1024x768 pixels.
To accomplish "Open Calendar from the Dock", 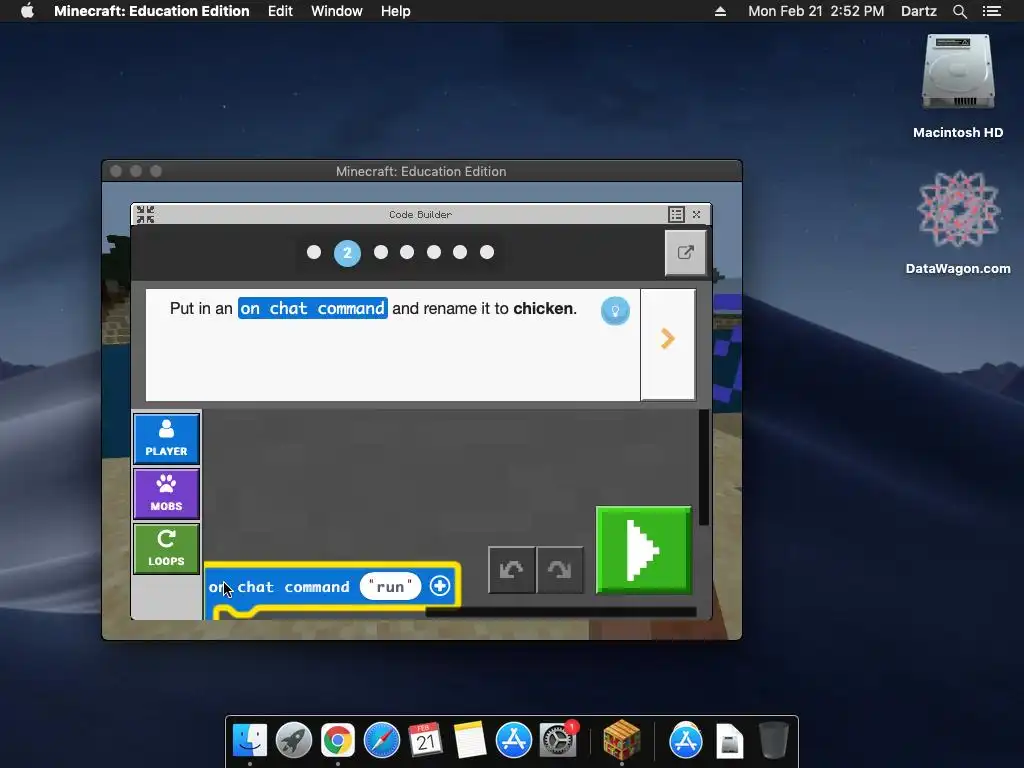I will pyautogui.click(x=426, y=741).
